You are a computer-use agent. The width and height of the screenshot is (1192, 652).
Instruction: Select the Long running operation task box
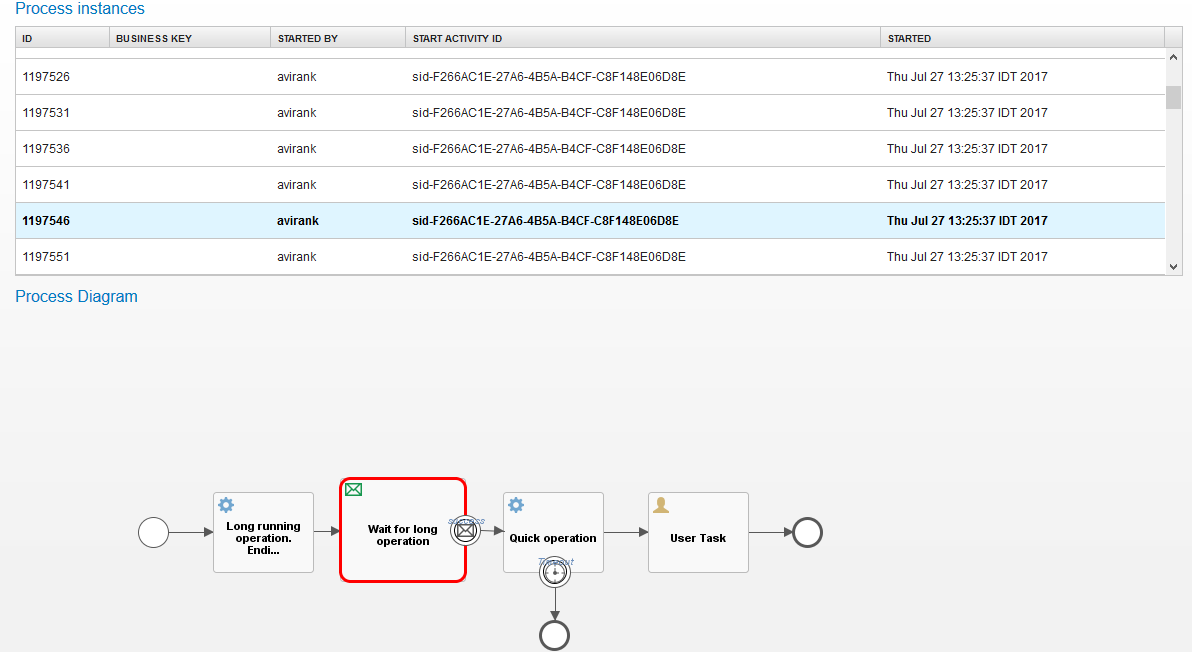(x=264, y=532)
